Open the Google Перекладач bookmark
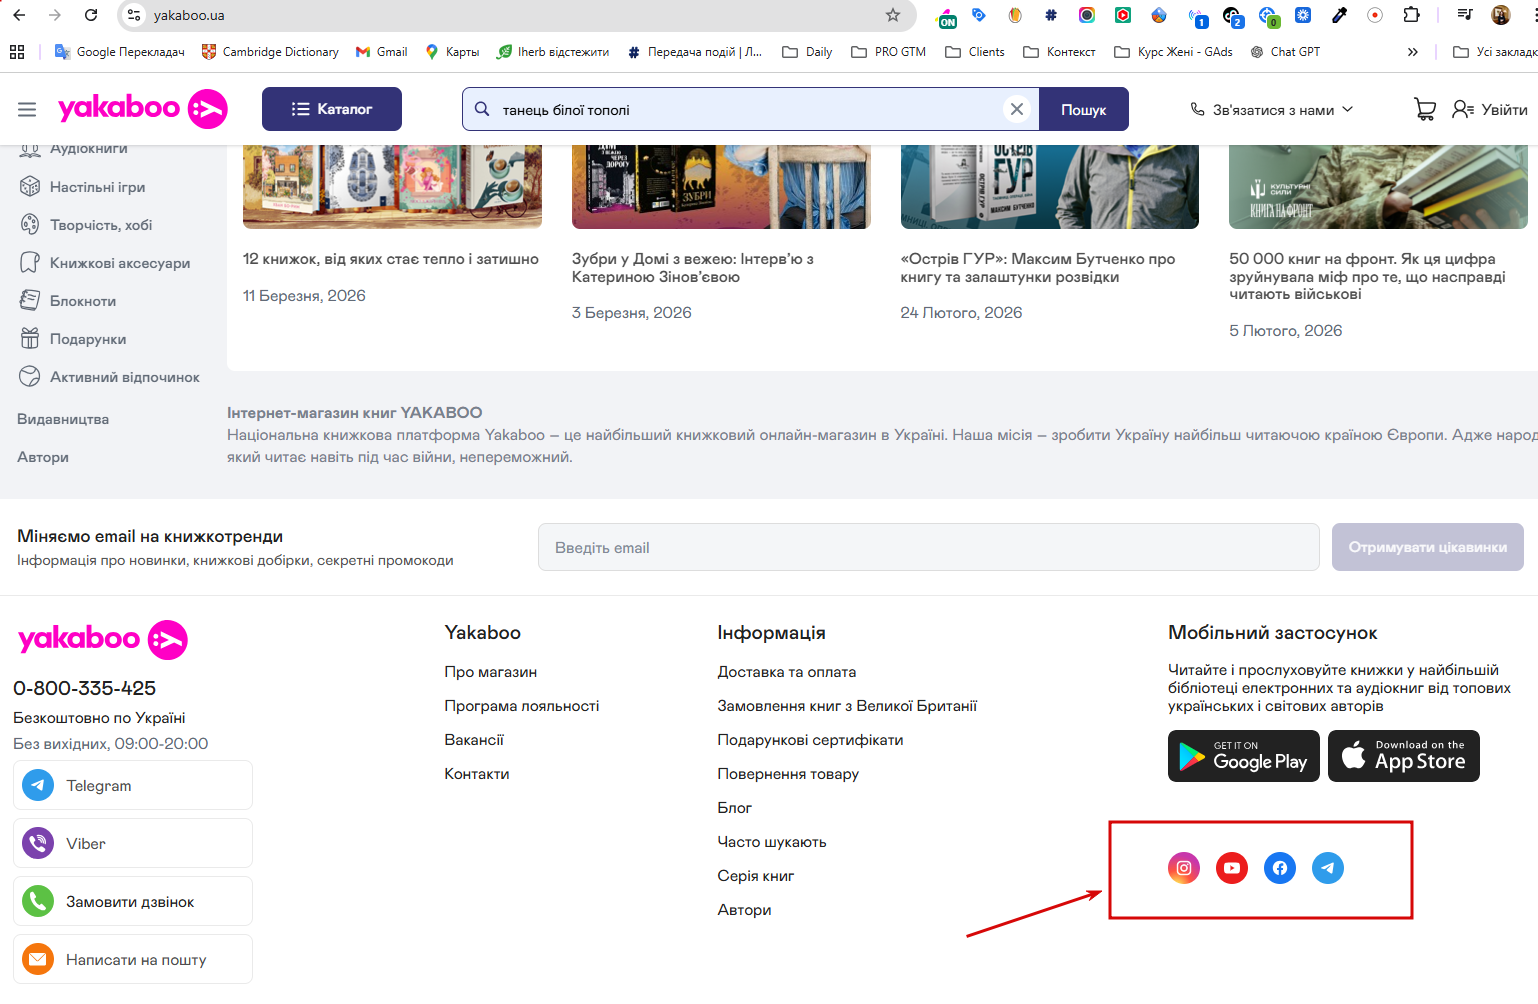Screen dimensions: 1538x1004 [x=120, y=52]
